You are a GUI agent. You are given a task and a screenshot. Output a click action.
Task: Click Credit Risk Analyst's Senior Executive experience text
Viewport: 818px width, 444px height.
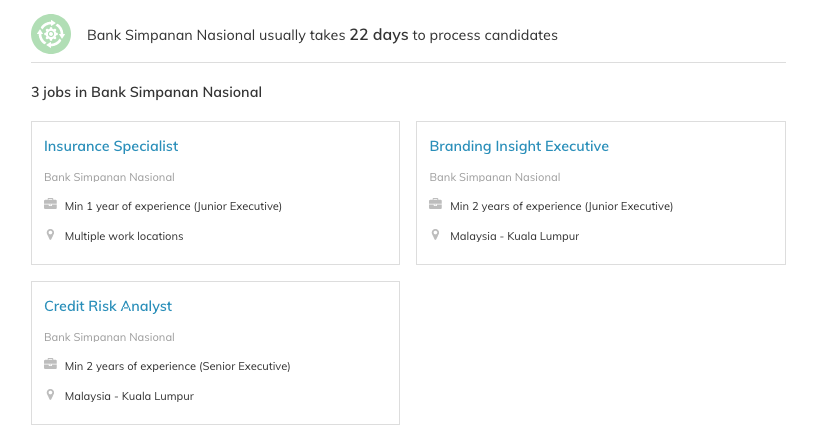(177, 367)
